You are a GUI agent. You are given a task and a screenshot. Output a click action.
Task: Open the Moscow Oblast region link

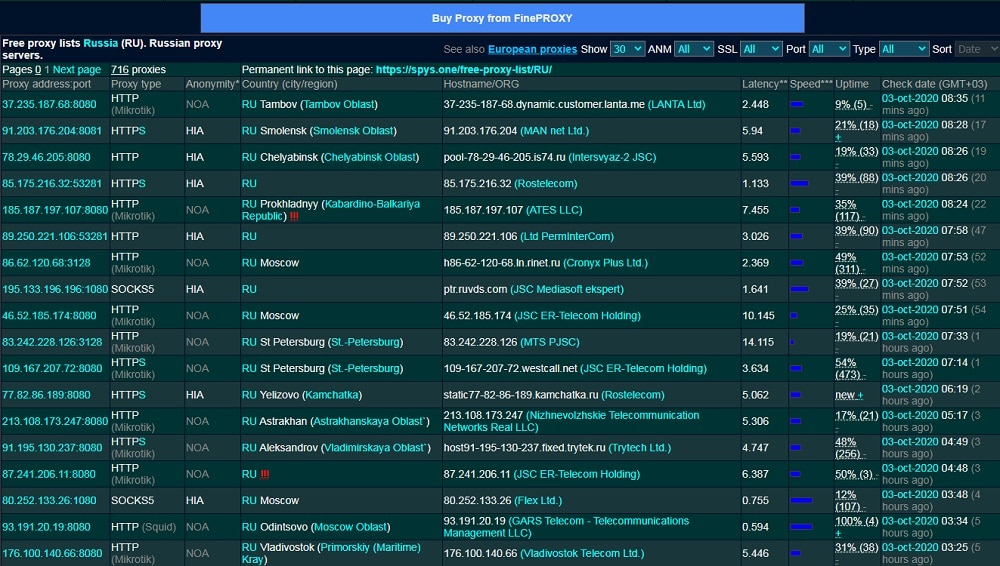pyautogui.click(x=351, y=527)
